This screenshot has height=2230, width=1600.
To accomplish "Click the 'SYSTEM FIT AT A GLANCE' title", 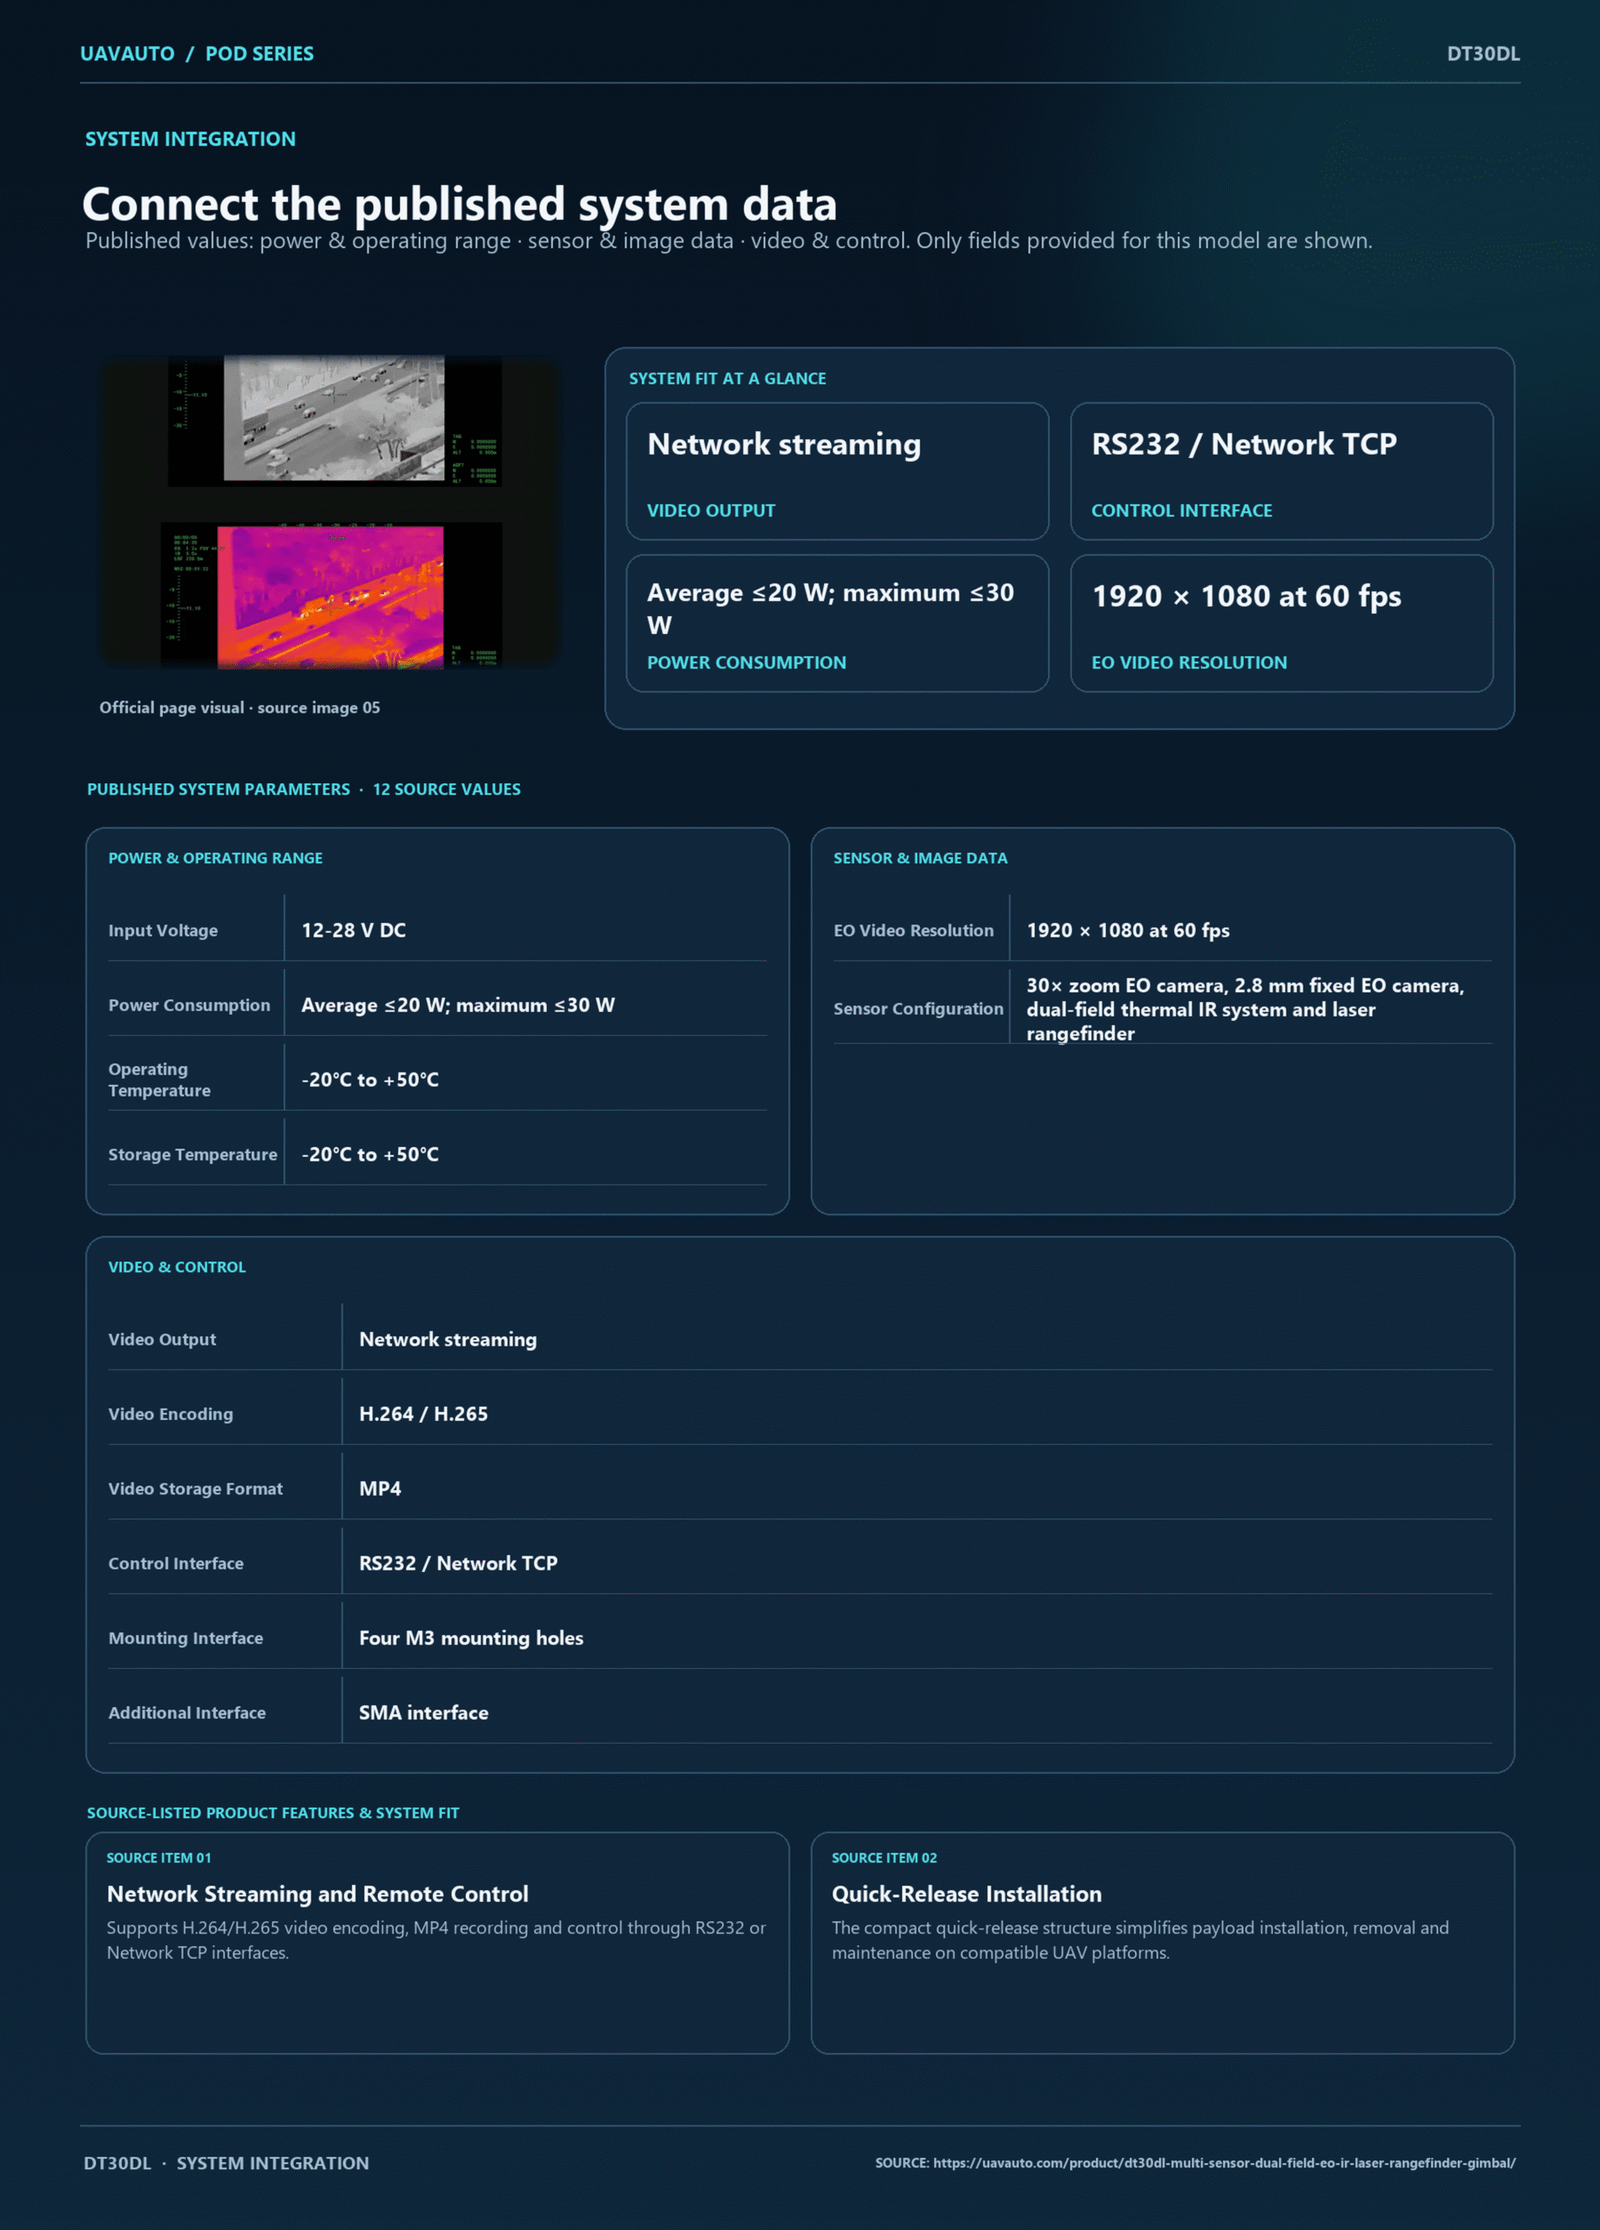I will (727, 379).
